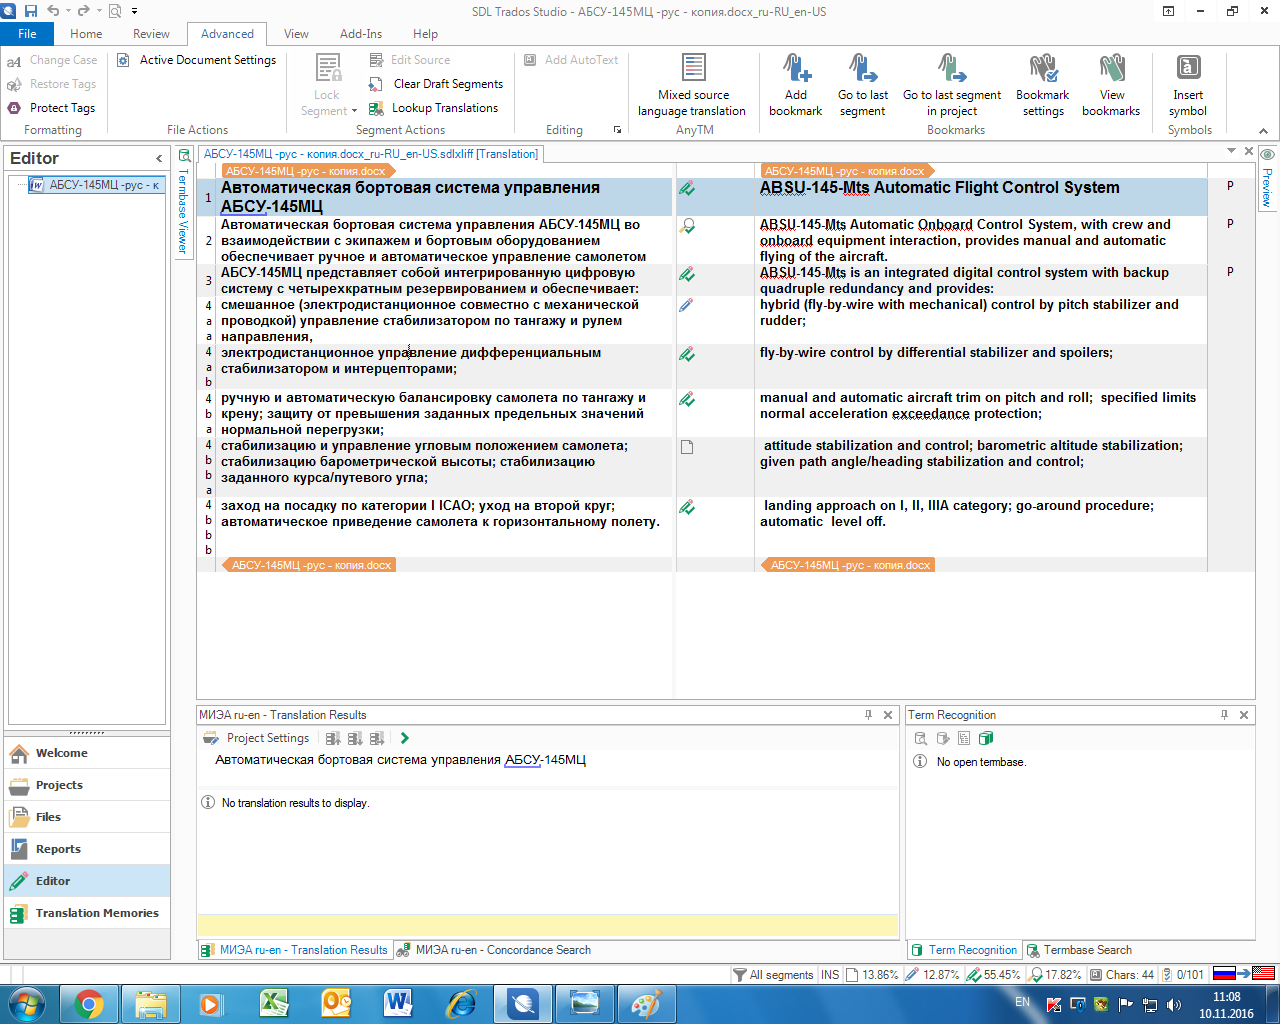Click the Save icon in quick access toolbar
Screen dimensions: 1280x1024
tap(30, 11)
